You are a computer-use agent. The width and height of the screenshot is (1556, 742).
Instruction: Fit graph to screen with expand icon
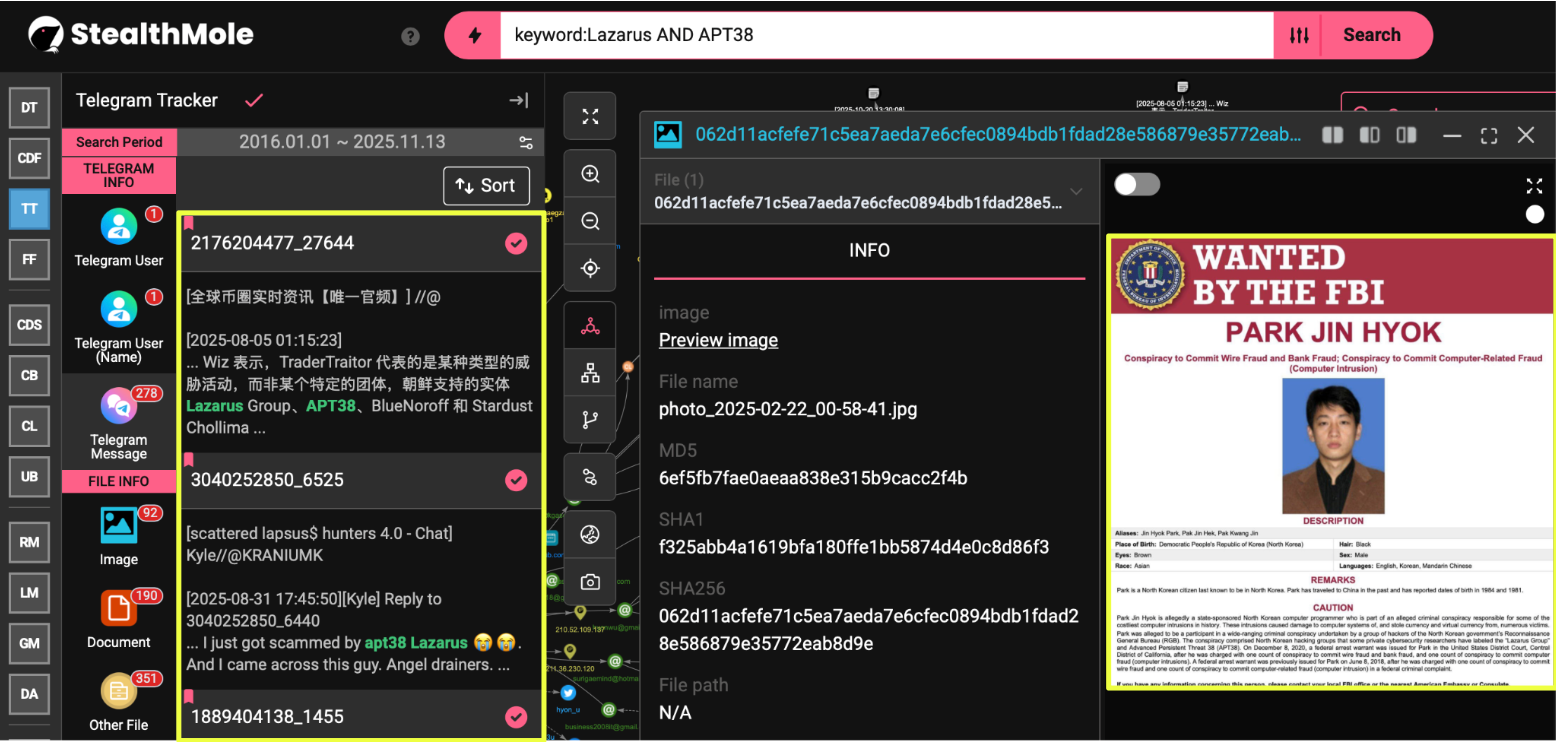pyautogui.click(x=590, y=117)
